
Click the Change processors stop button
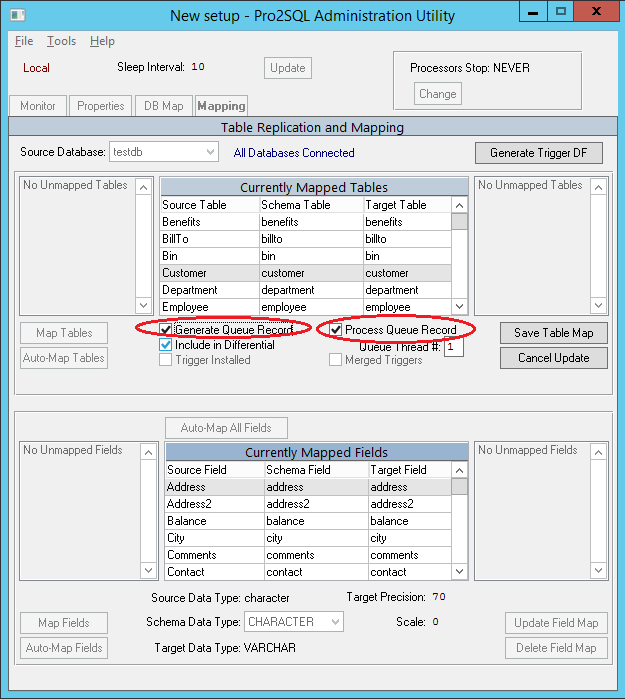point(437,94)
